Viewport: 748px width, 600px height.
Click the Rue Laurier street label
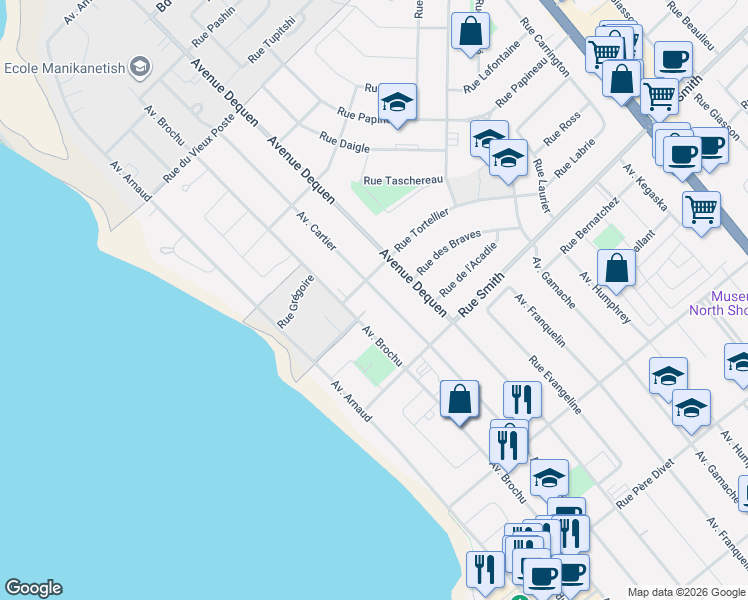pos(541,186)
